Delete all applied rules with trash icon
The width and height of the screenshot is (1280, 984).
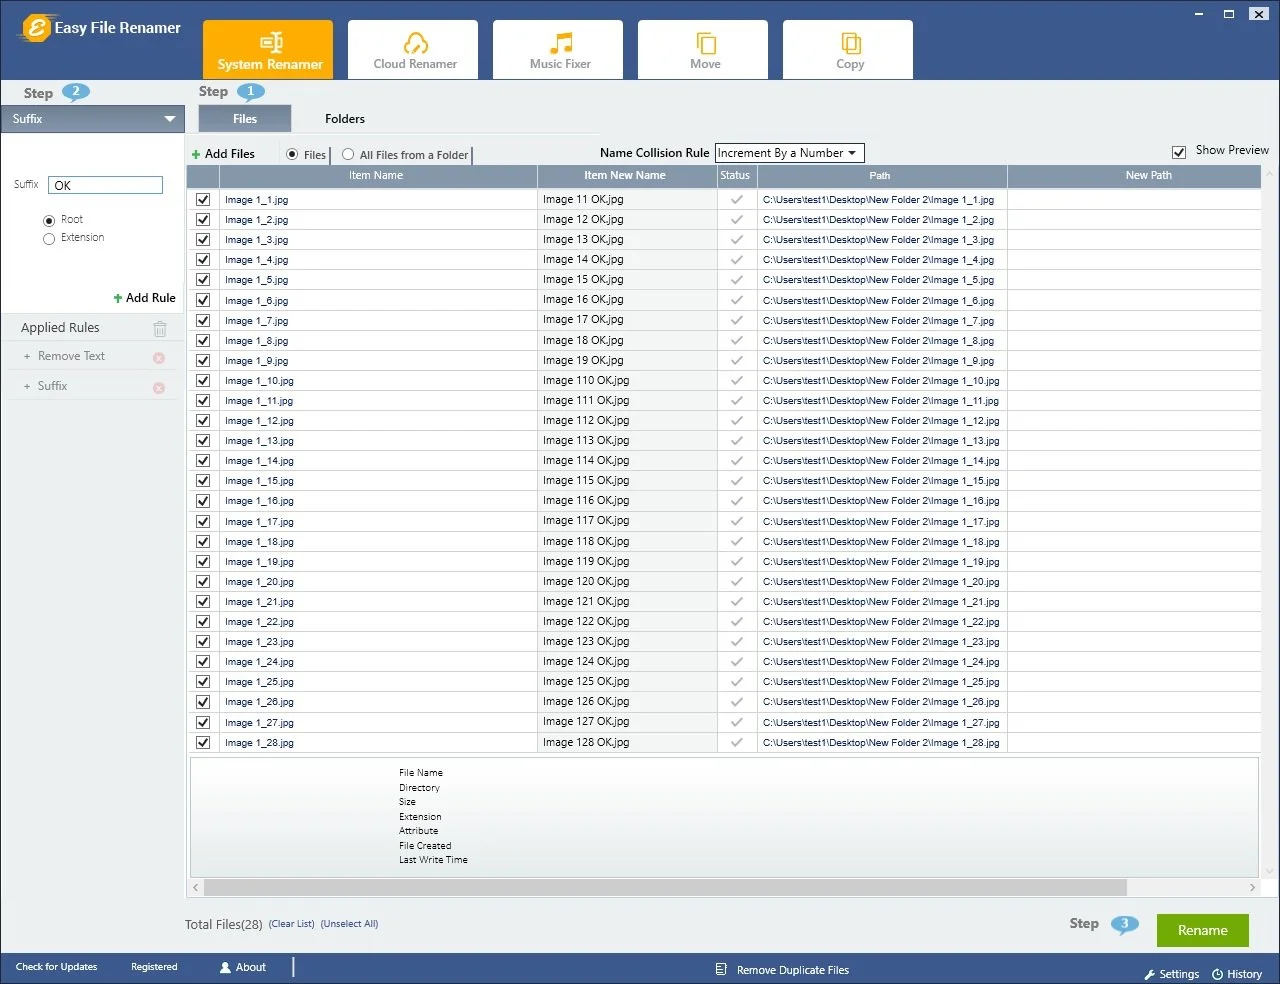[x=160, y=328]
